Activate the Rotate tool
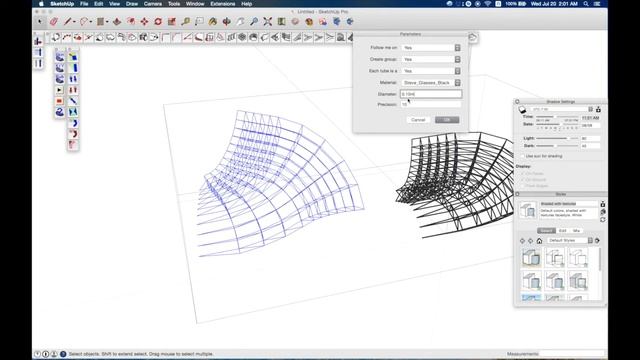This screenshot has height=360, width=640. click(158, 21)
